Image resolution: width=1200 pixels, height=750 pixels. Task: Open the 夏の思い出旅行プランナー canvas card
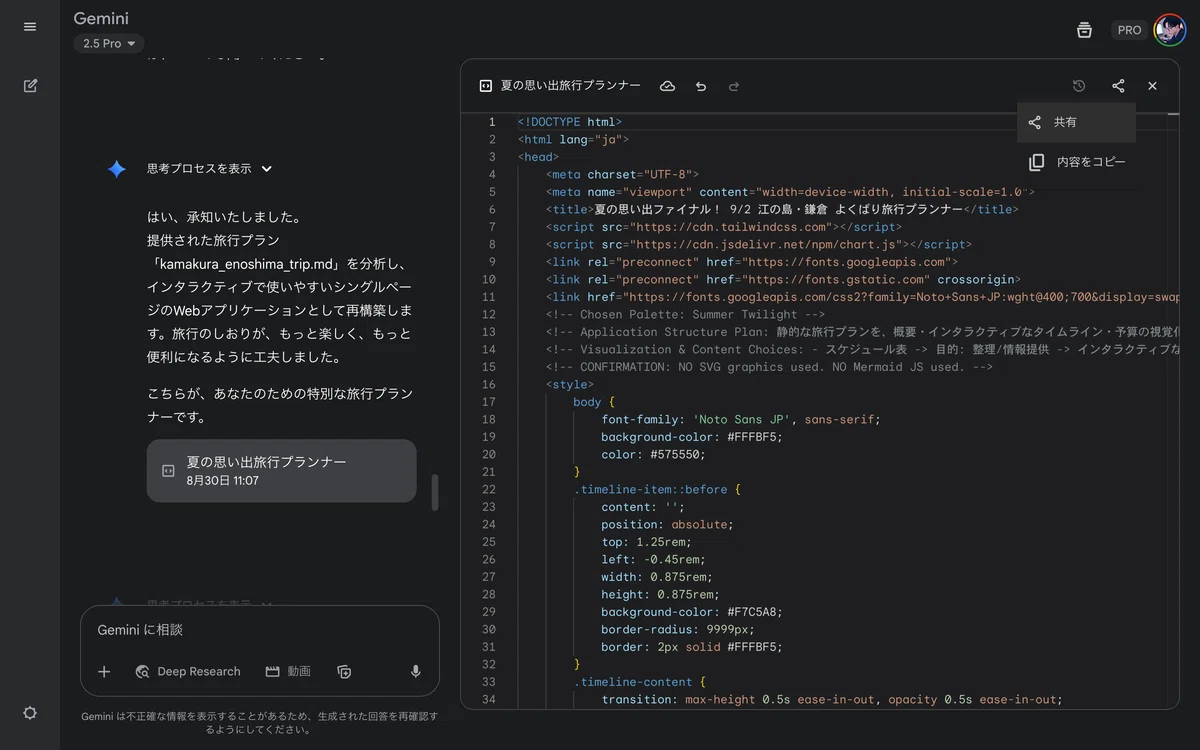(x=281, y=470)
